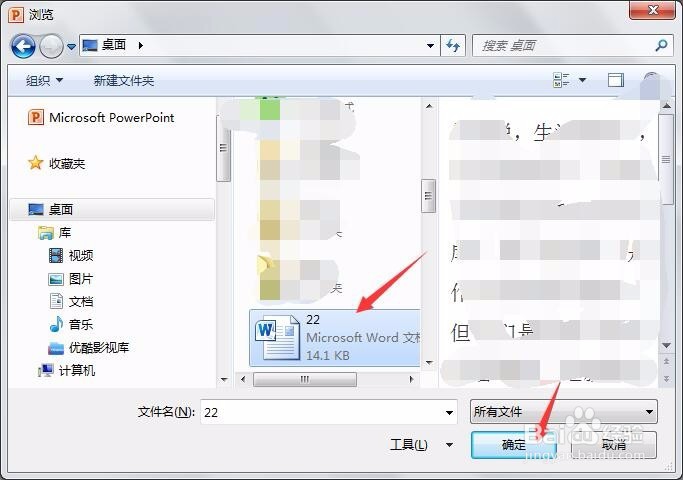The width and height of the screenshot is (683, 480).
Task: Click the refresh button beside address bar
Action: click(453, 46)
